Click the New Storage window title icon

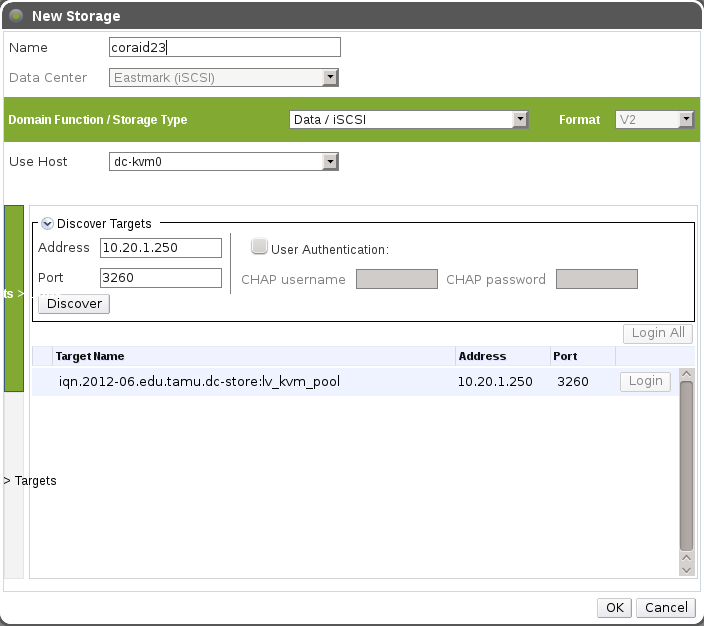15,15
